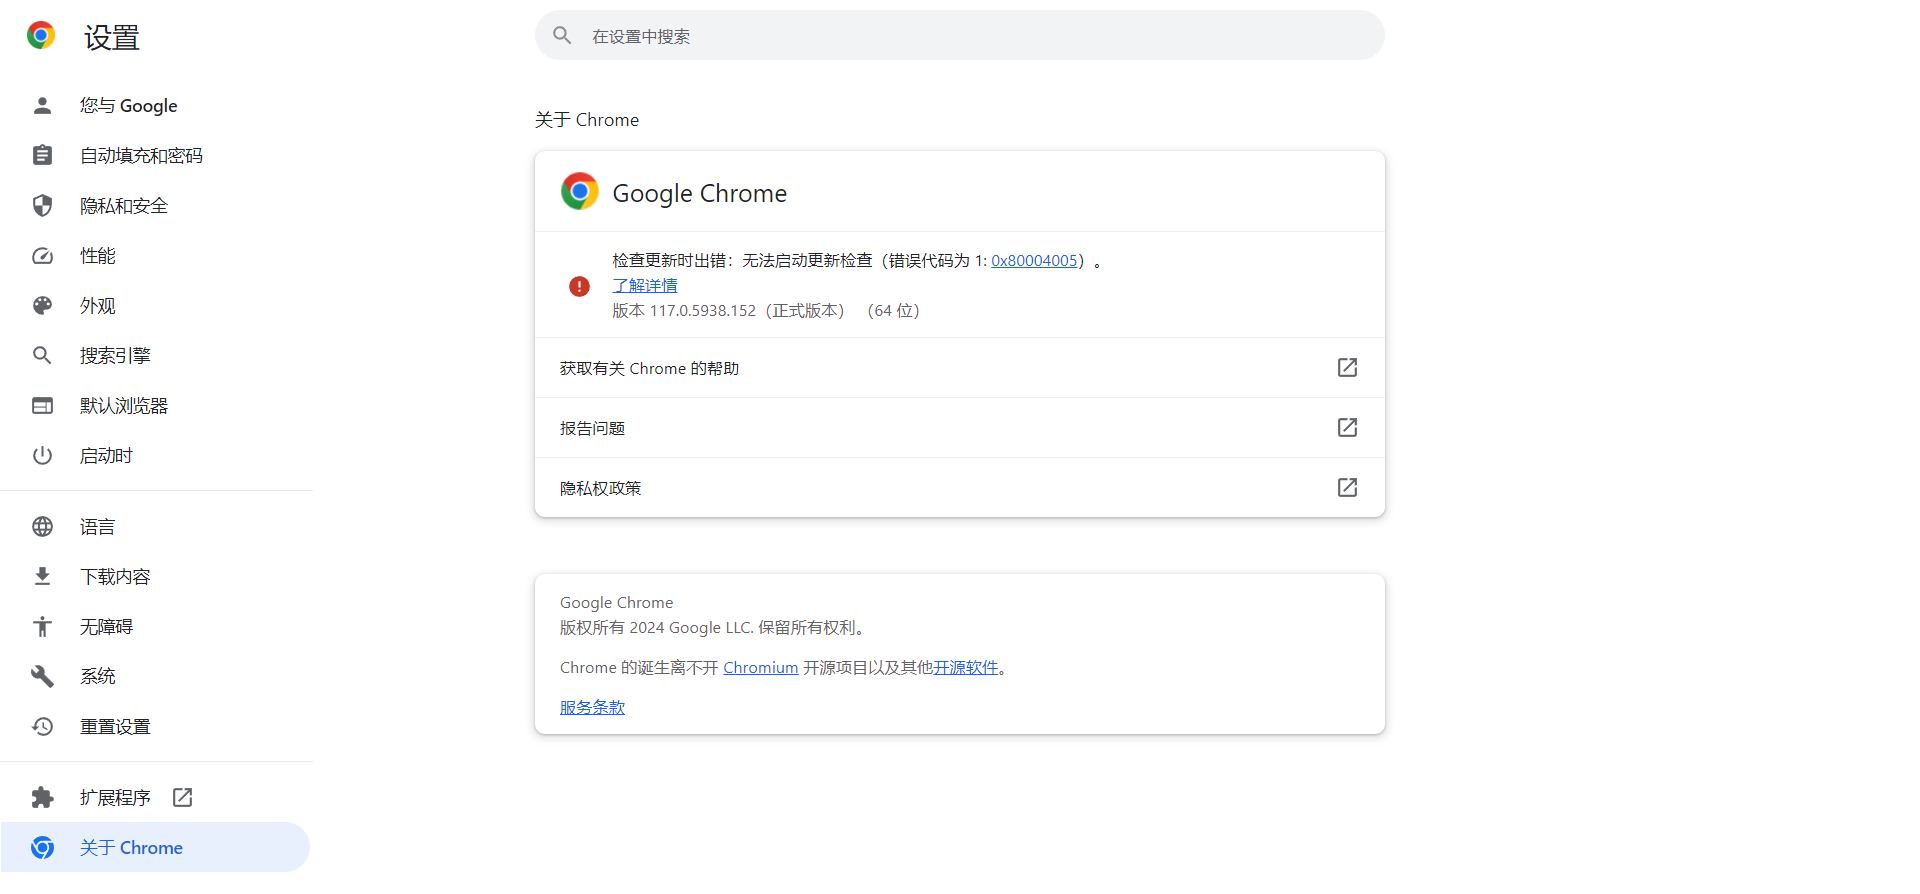Click the open-in-new-tab icon beside 获取有关 Chrome 的帮助
The width and height of the screenshot is (1920, 894).
click(1347, 367)
